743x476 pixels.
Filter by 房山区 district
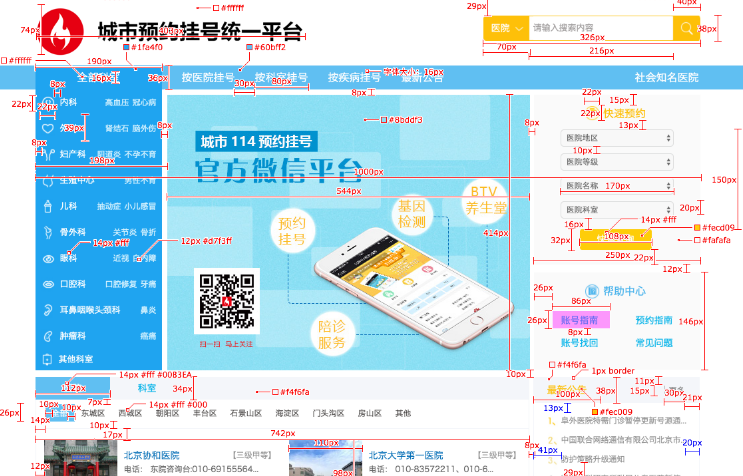tap(370, 413)
